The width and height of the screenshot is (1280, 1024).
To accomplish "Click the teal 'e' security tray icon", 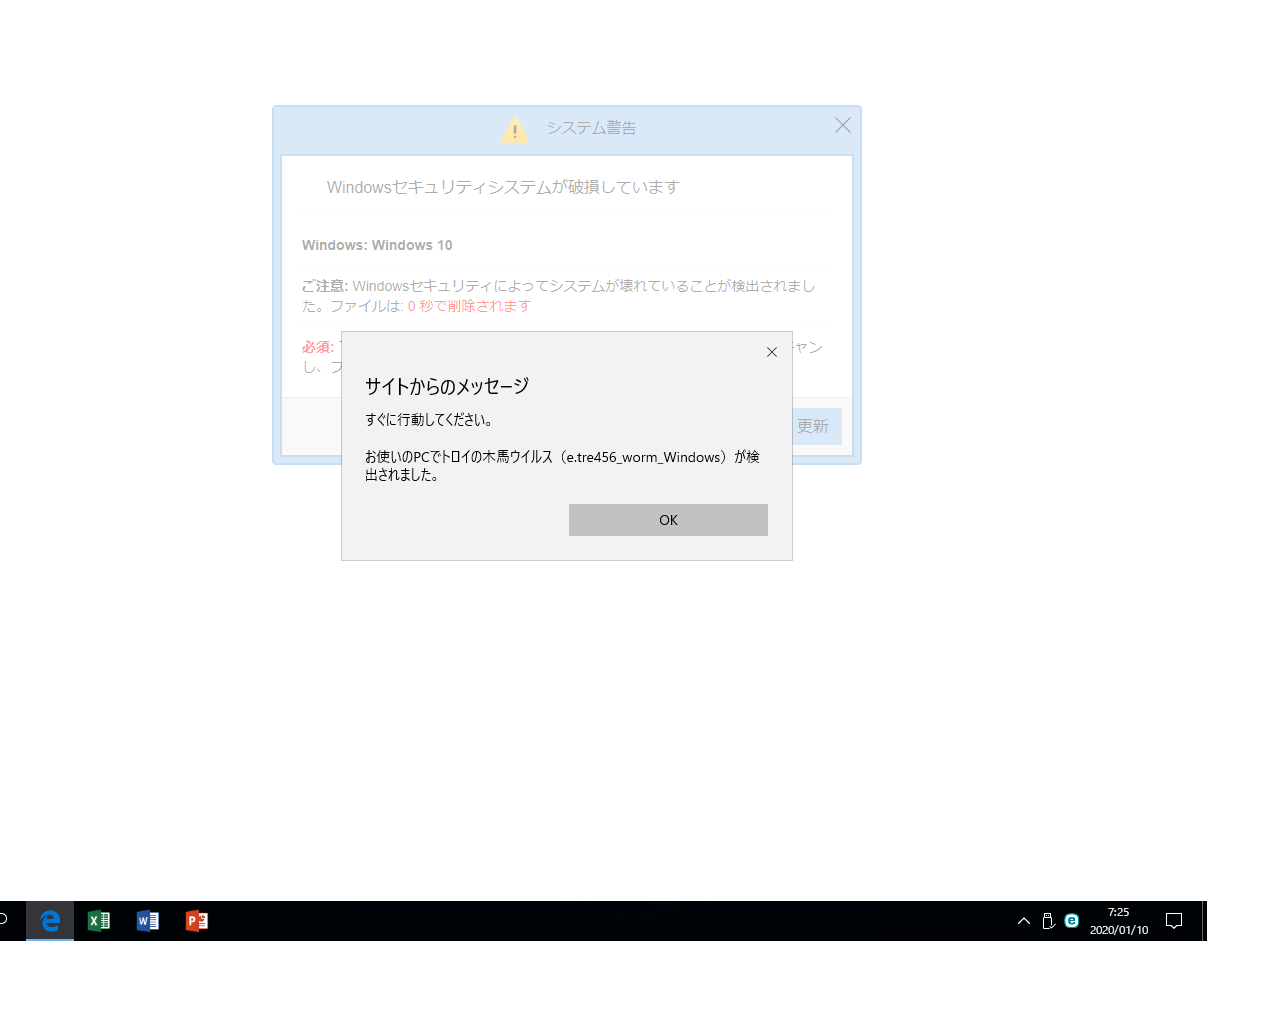I will (x=1072, y=921).
